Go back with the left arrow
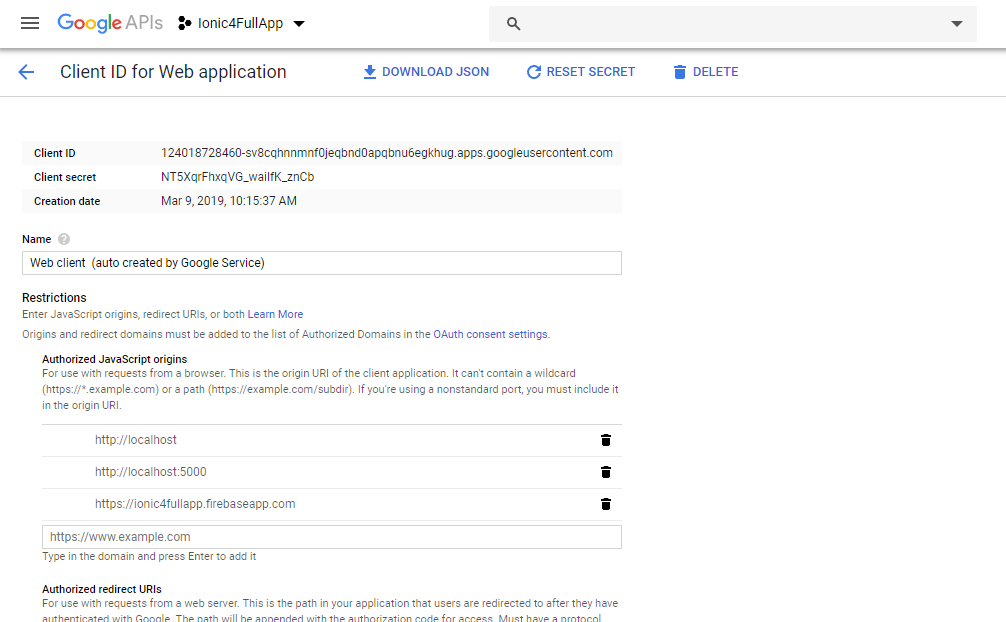Viewport: 1006px width, 622px height. 26,72
